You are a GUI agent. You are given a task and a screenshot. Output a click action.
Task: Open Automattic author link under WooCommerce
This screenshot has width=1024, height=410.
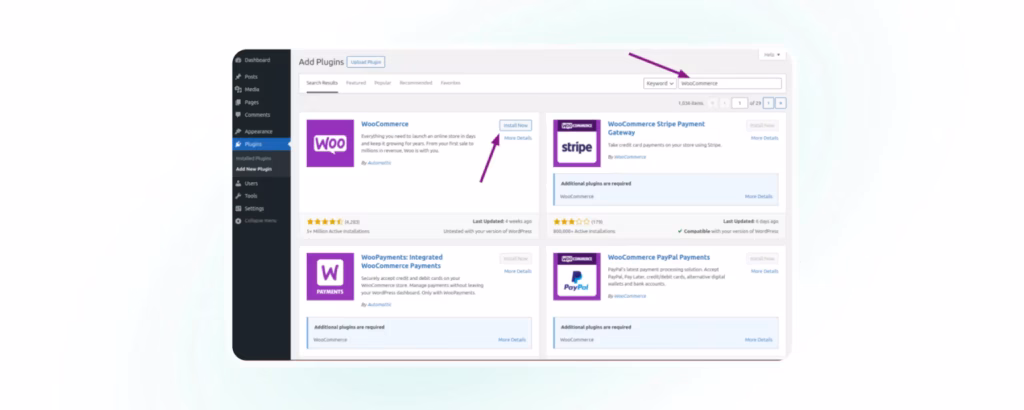click(379, 163)
